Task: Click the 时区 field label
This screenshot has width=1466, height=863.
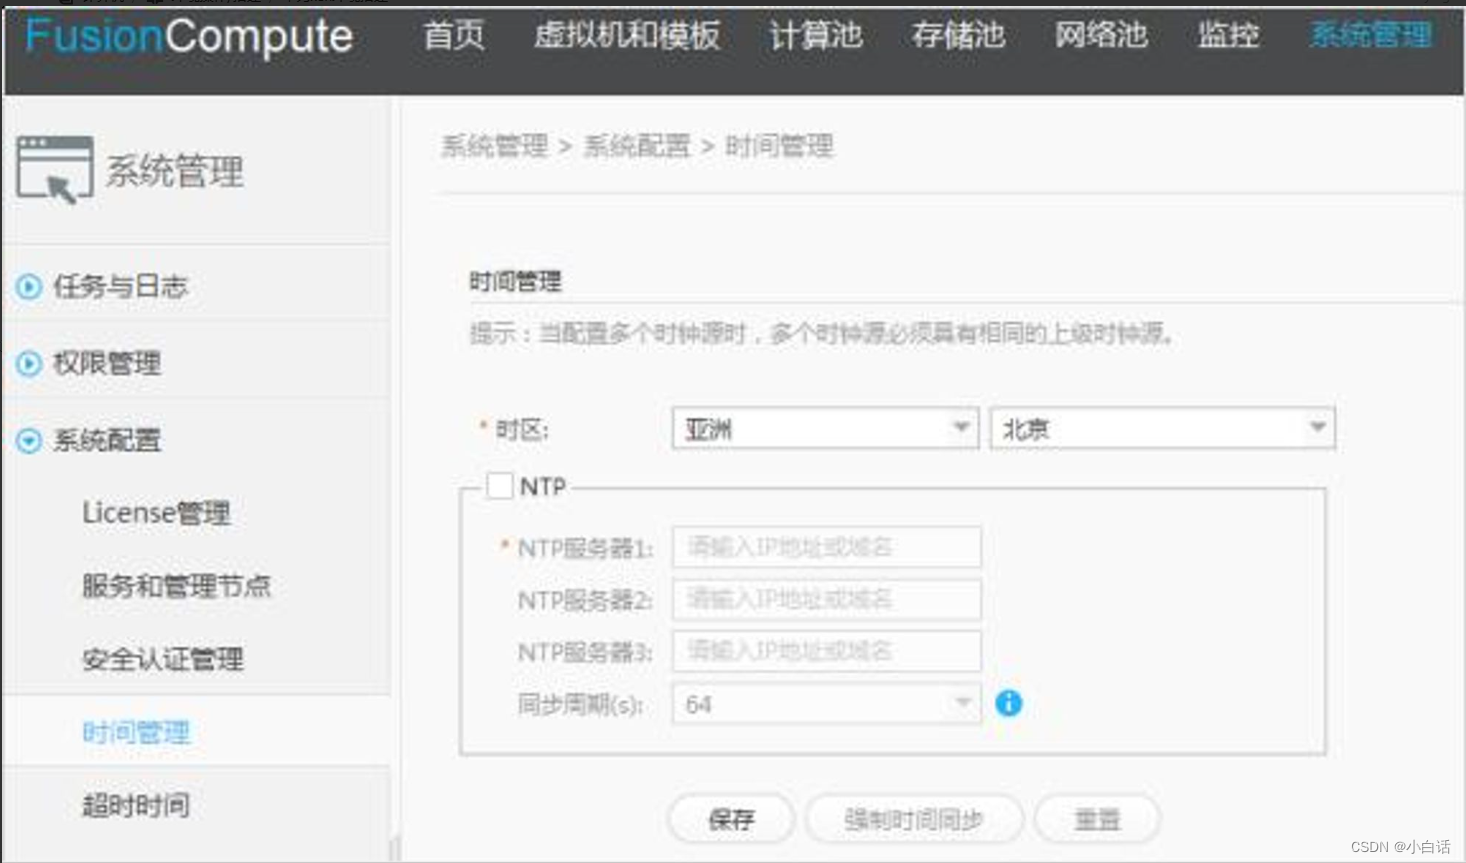Action: pos(522,430)
